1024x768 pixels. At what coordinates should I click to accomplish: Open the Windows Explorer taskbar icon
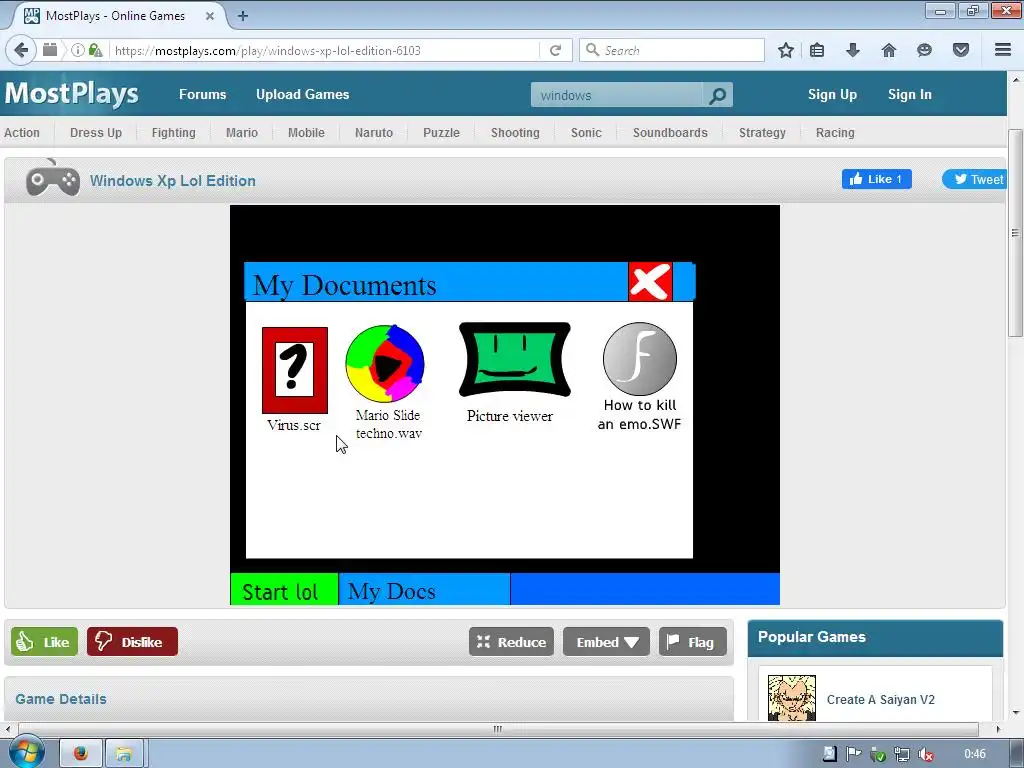point(124,754)
